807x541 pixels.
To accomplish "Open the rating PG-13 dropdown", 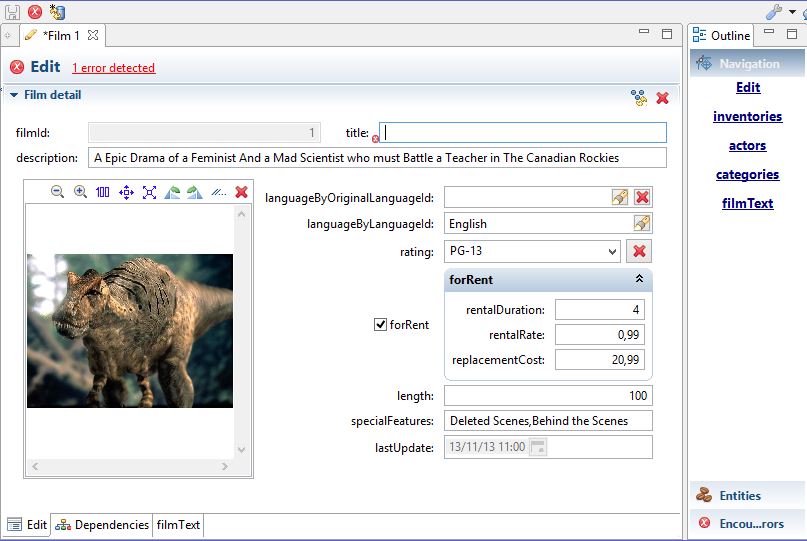I will (x=611, y=251).
